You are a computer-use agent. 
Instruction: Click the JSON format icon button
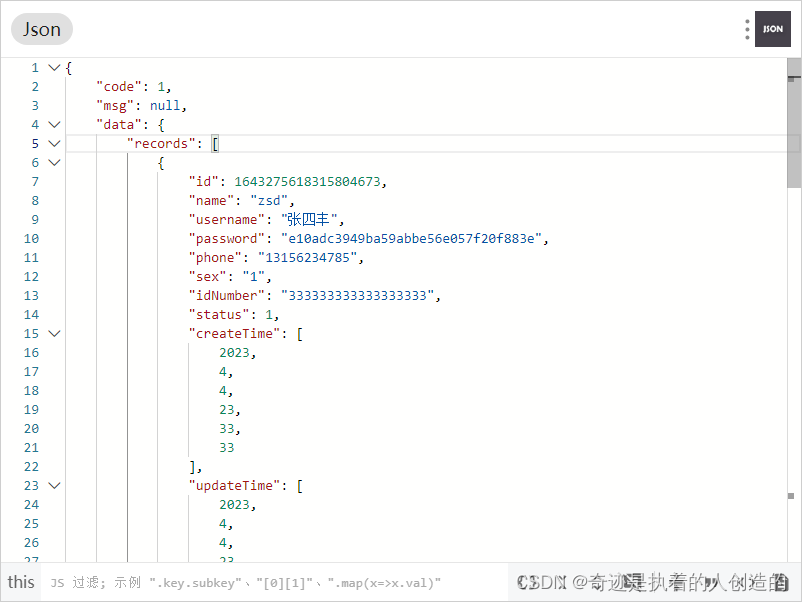(x=772, y=29)
